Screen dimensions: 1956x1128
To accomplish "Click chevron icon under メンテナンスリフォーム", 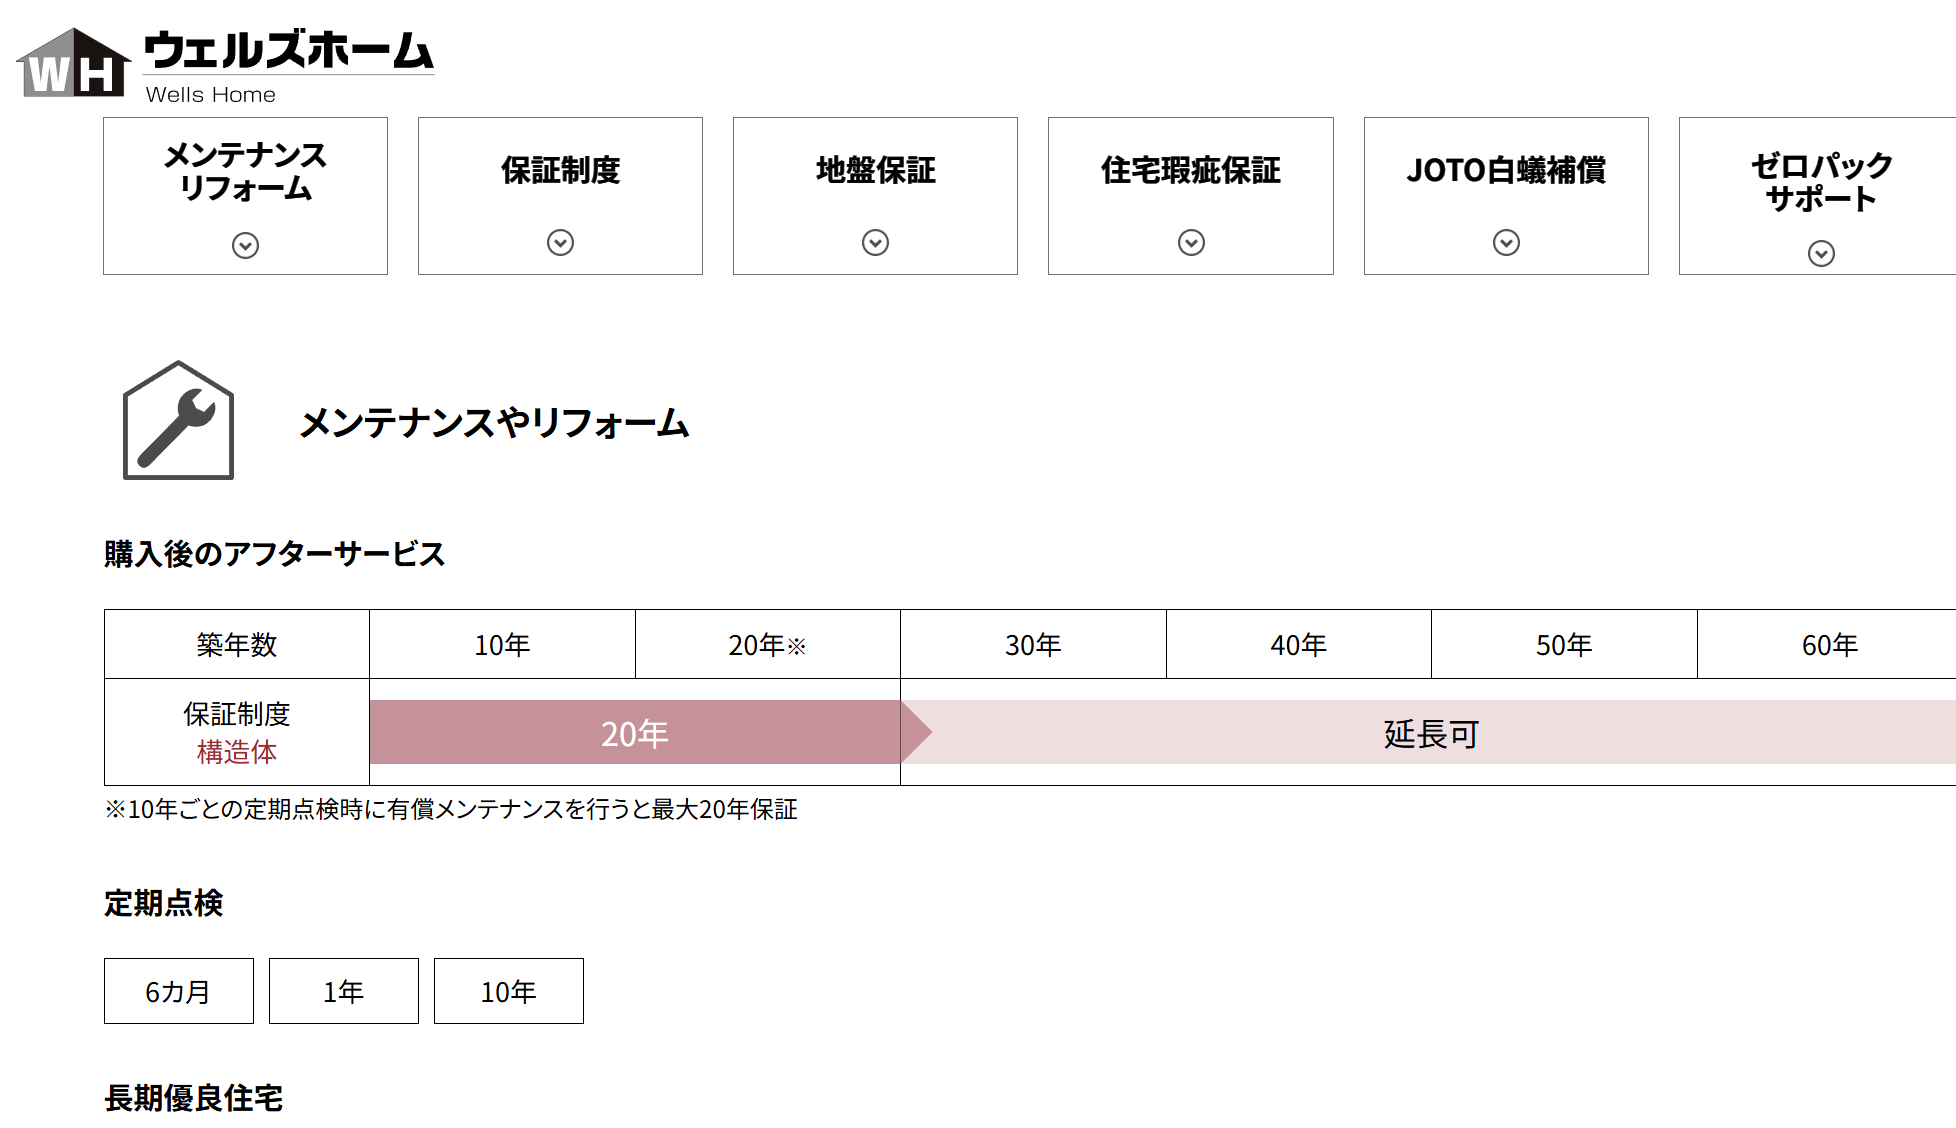I will (x=245, y=246).
